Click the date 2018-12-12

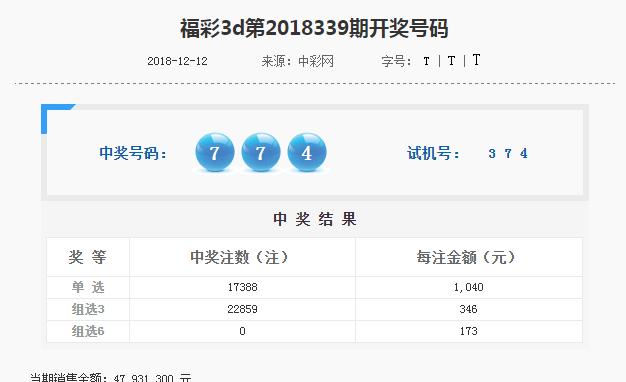tap(177, 61)
